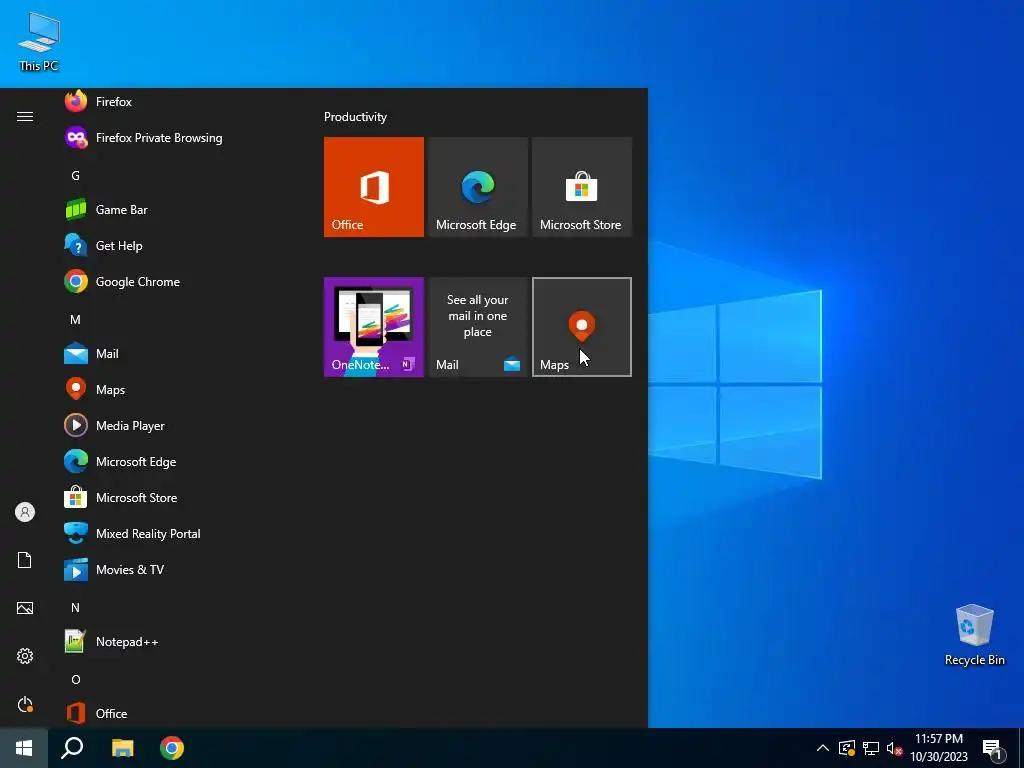Open Settings gear in Start sidebar
This screenshot has width=1024, height=768.
coord(25,656)
